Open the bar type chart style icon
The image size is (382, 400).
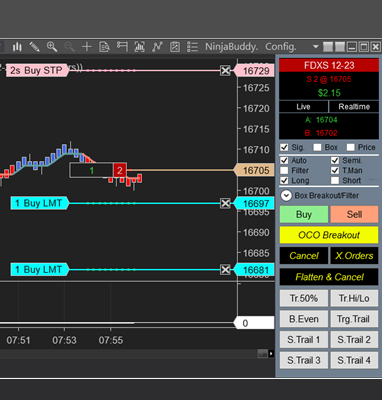(x=17, y=47)
